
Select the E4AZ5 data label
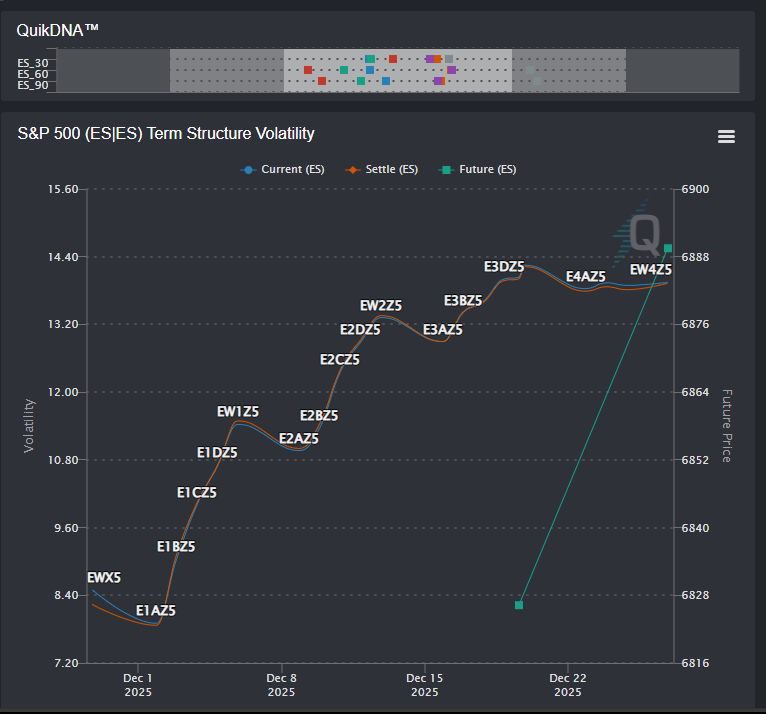586,276
